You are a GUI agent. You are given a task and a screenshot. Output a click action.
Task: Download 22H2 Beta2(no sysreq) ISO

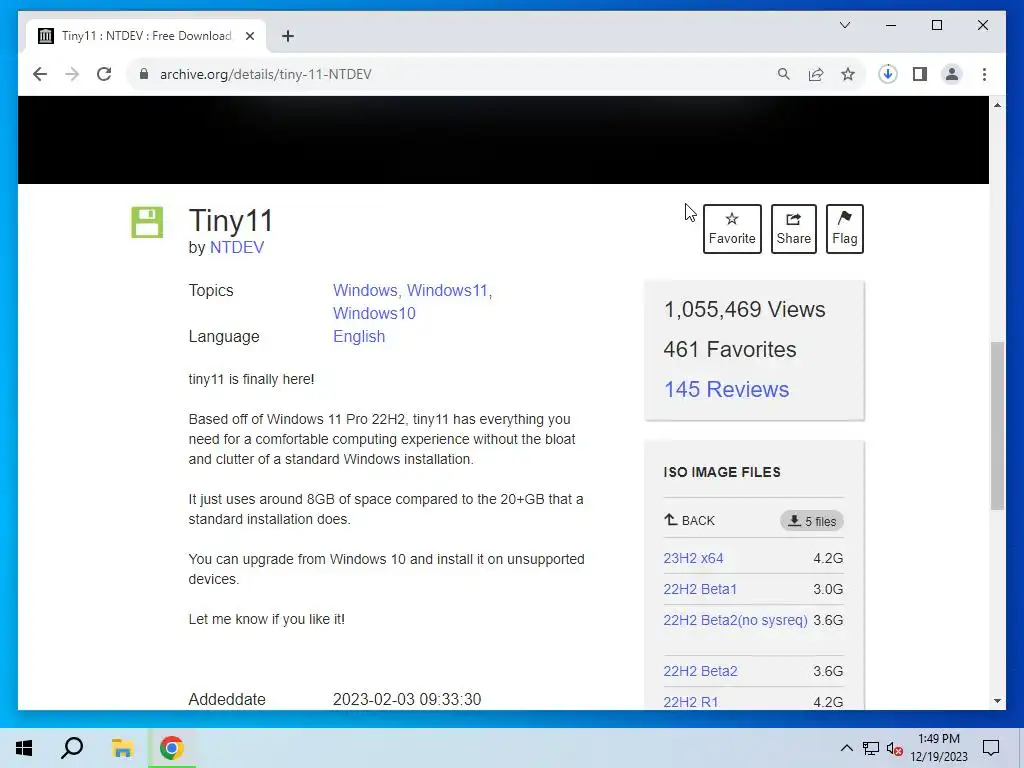point(735,620)
